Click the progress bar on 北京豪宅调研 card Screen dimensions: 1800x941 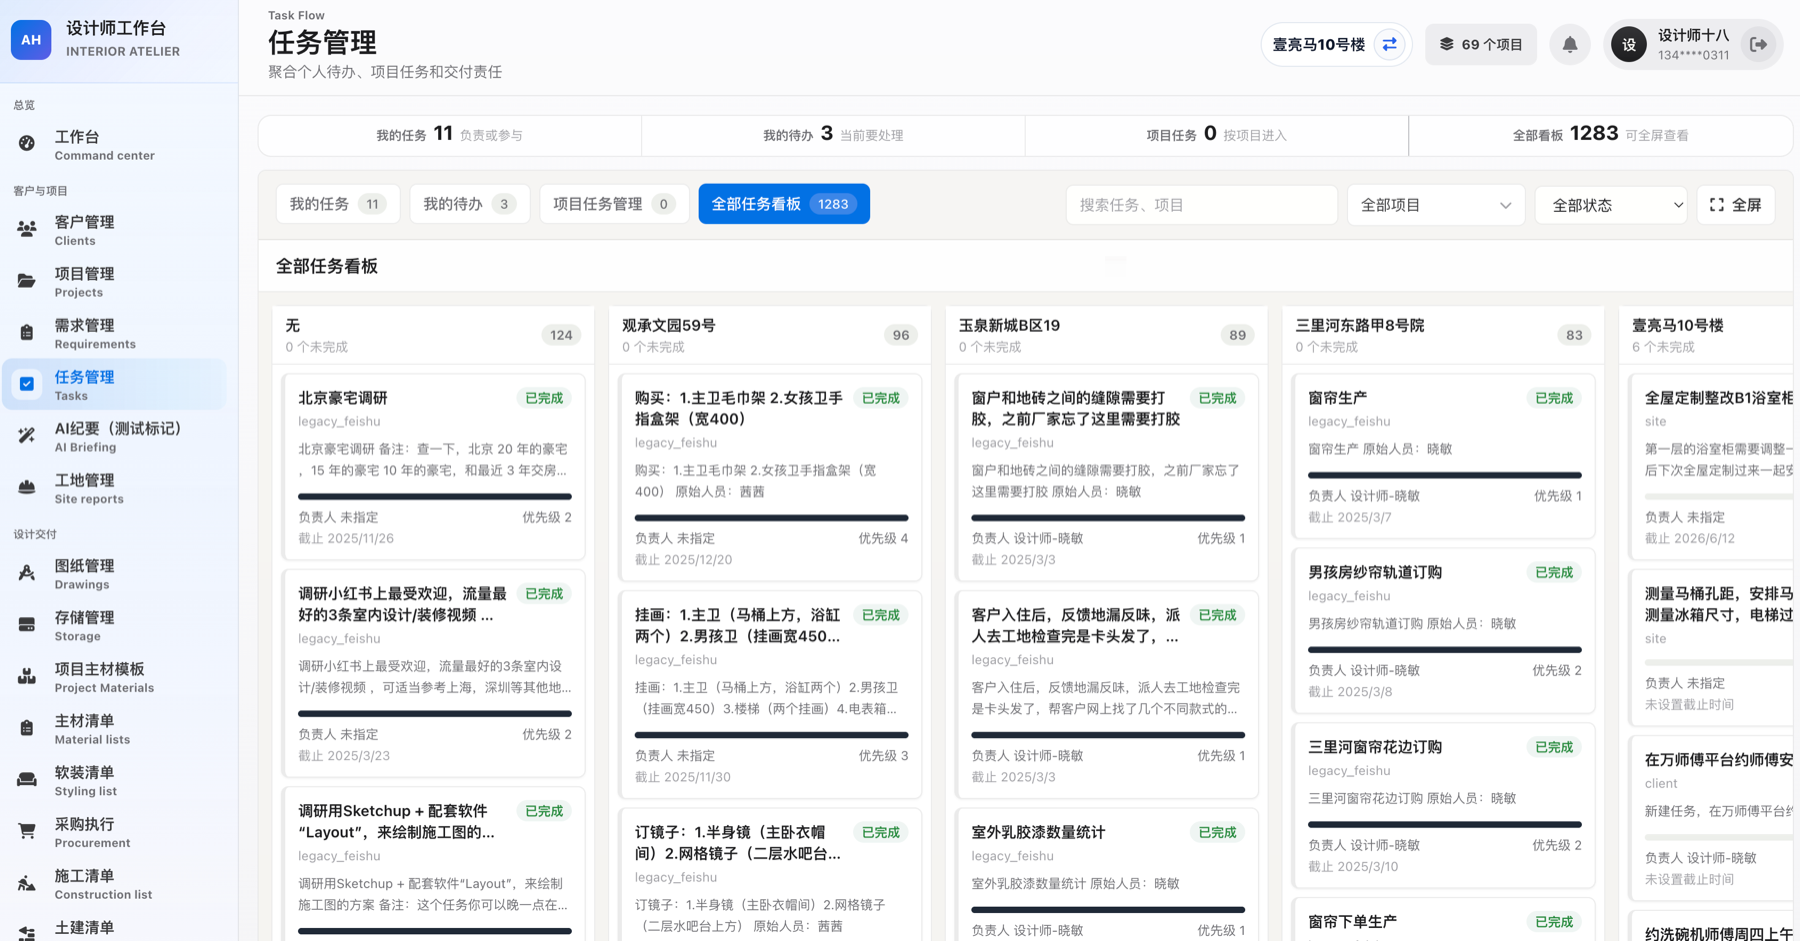pyautogui.click(x=435, y=496)
